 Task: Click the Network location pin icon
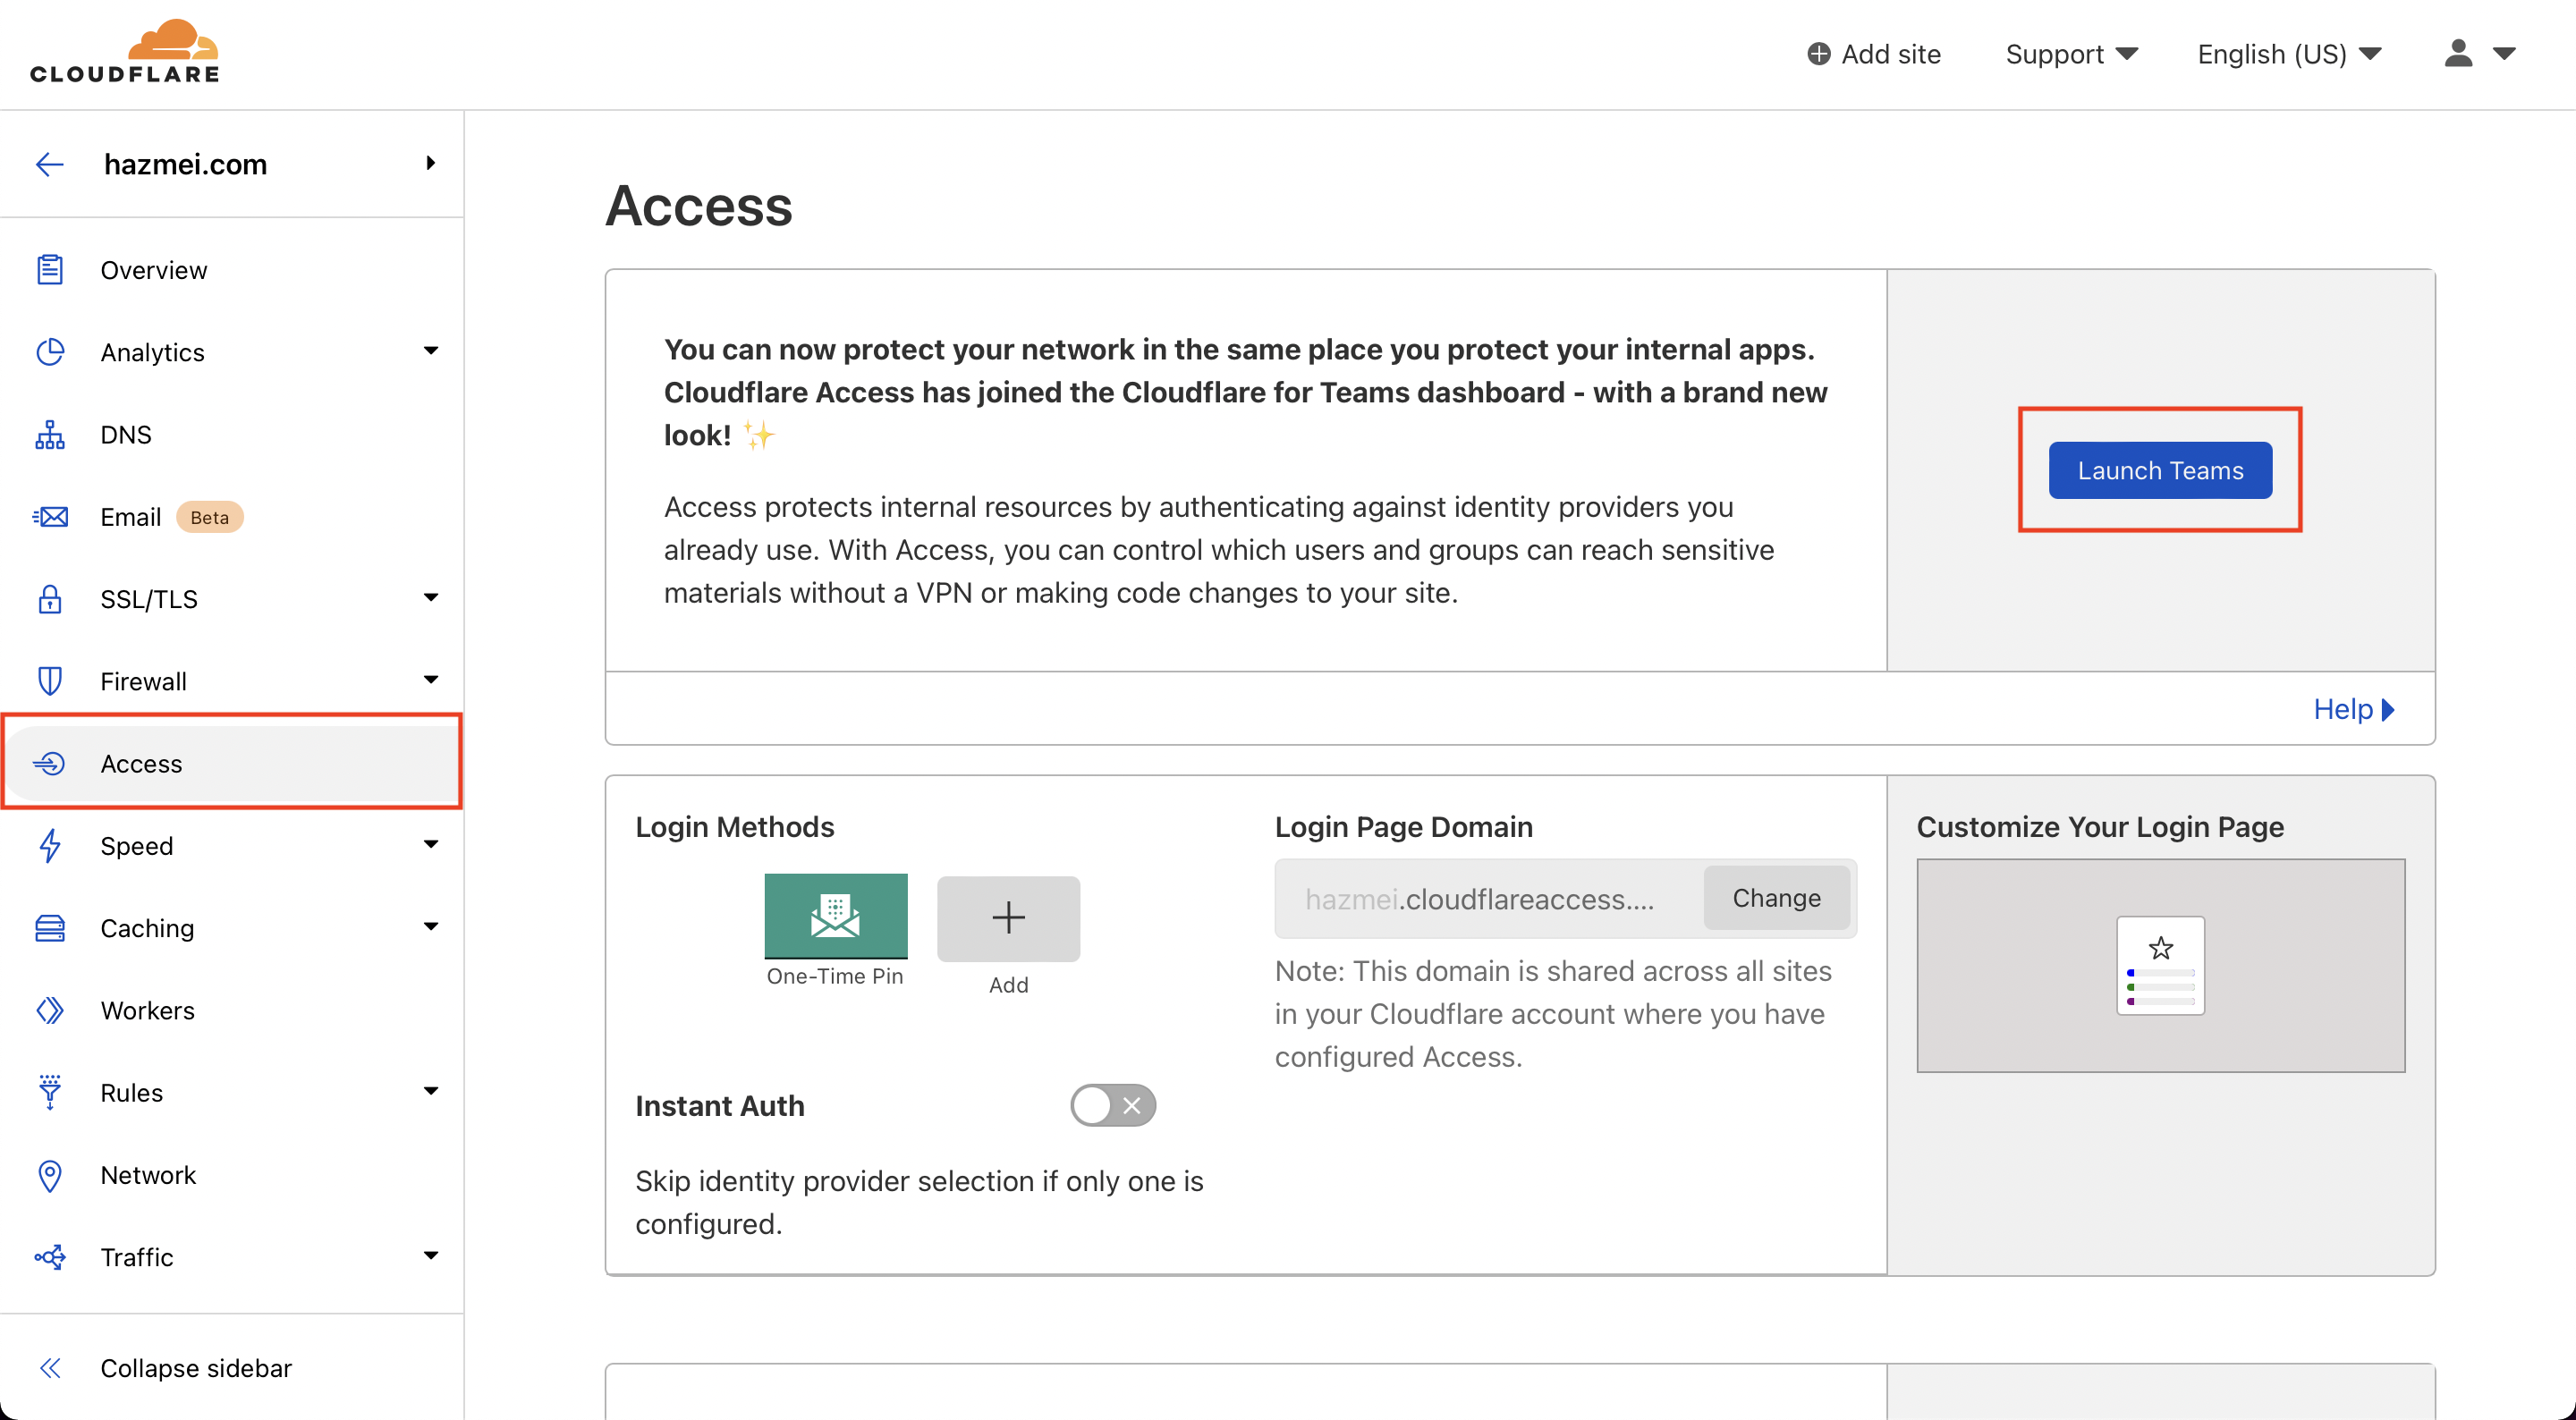pos(49,1175)
